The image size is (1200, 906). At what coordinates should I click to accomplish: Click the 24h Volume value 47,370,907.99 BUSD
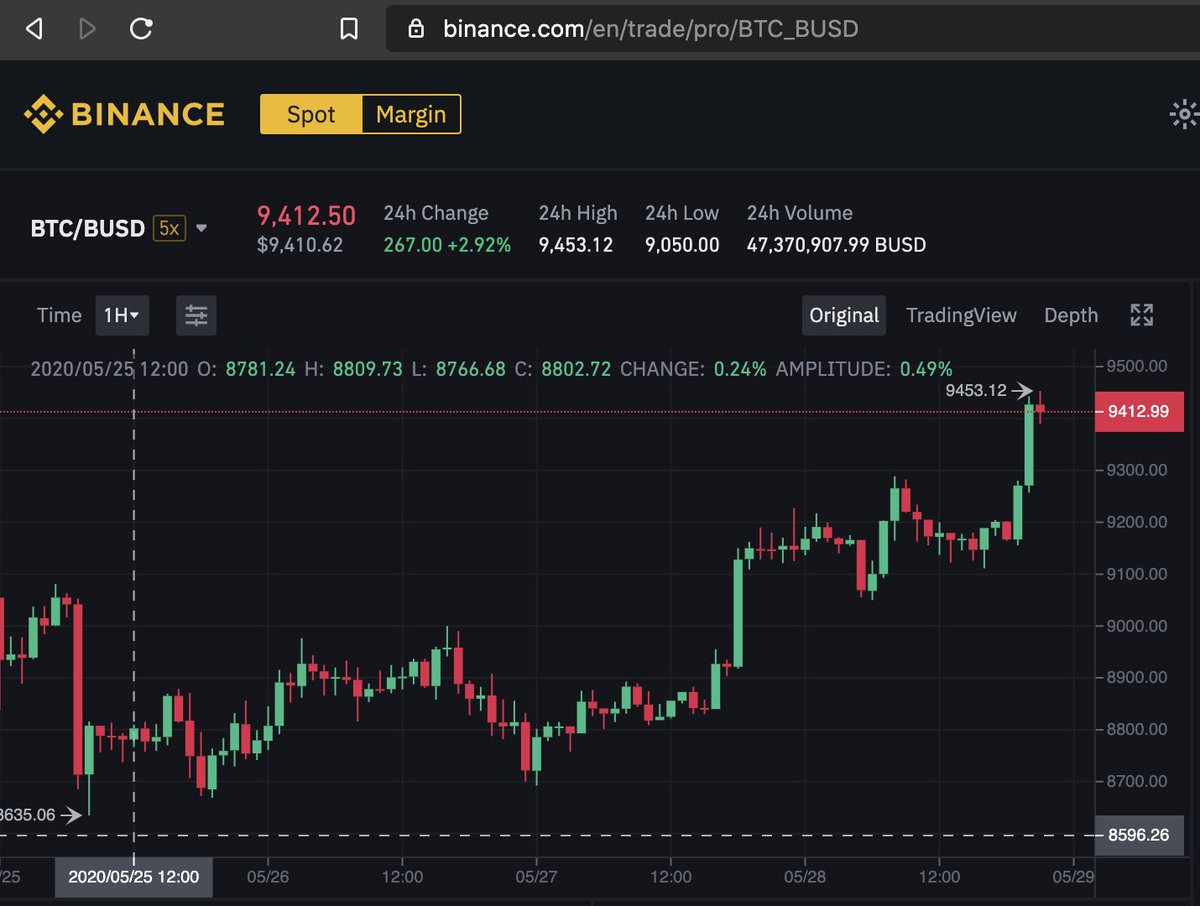[836, 245]
